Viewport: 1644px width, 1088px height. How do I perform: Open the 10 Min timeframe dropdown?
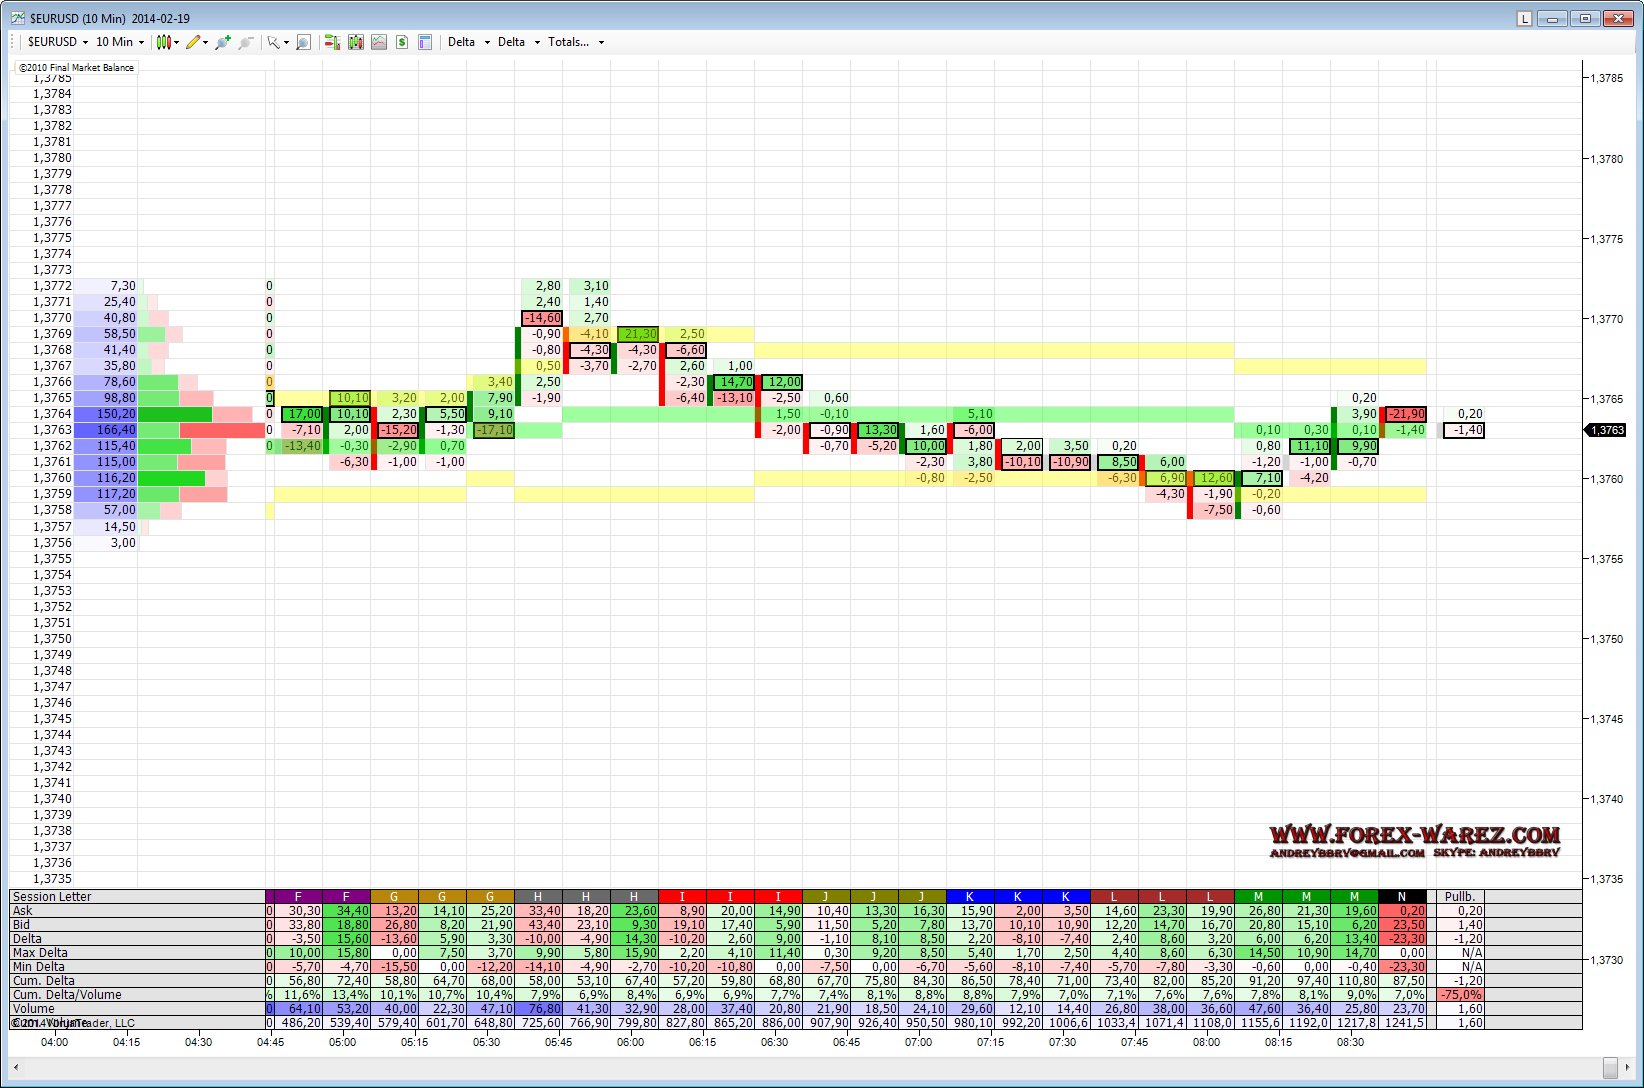pyautogui.click(x=120, y=42)
